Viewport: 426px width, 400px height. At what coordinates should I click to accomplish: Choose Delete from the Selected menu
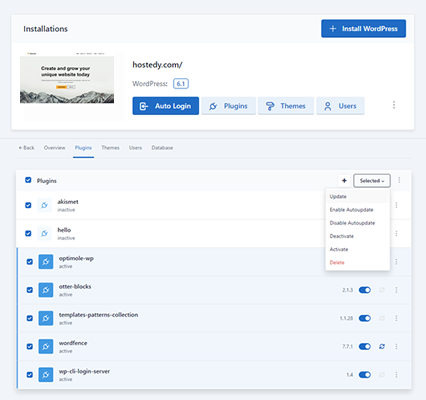pos(357,263)
